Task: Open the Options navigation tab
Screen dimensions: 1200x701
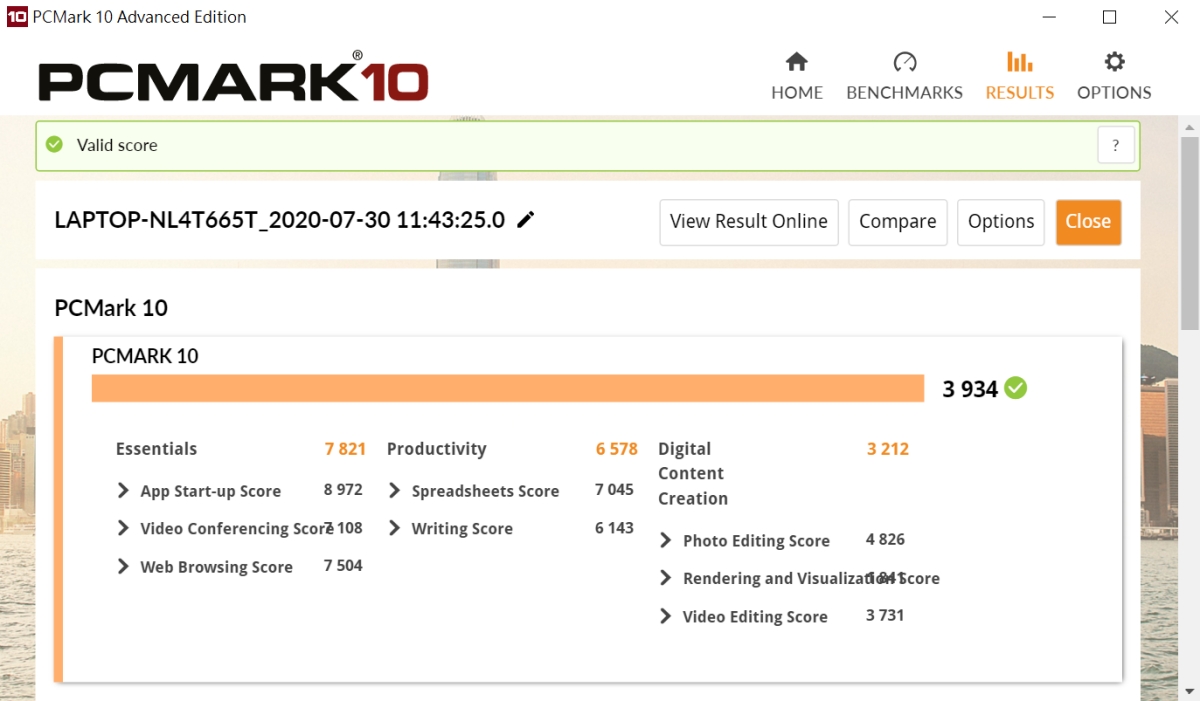Action: 1114,77
